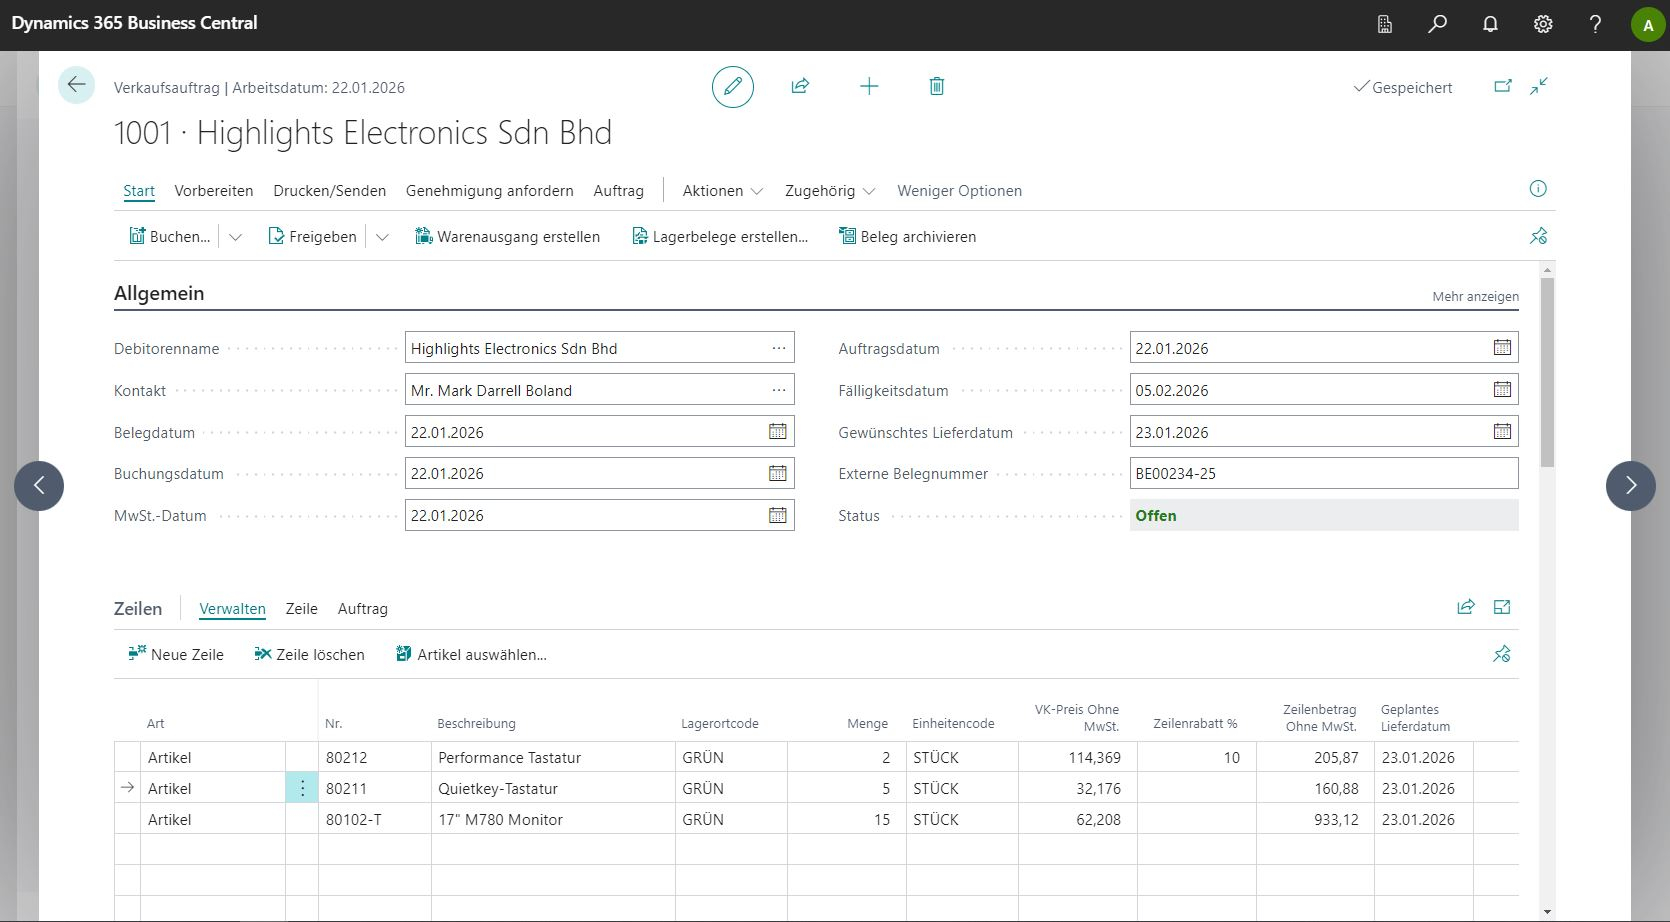Open the search magnifier icon
This screenshot has height=922, width=1670.
[1437, 24]
